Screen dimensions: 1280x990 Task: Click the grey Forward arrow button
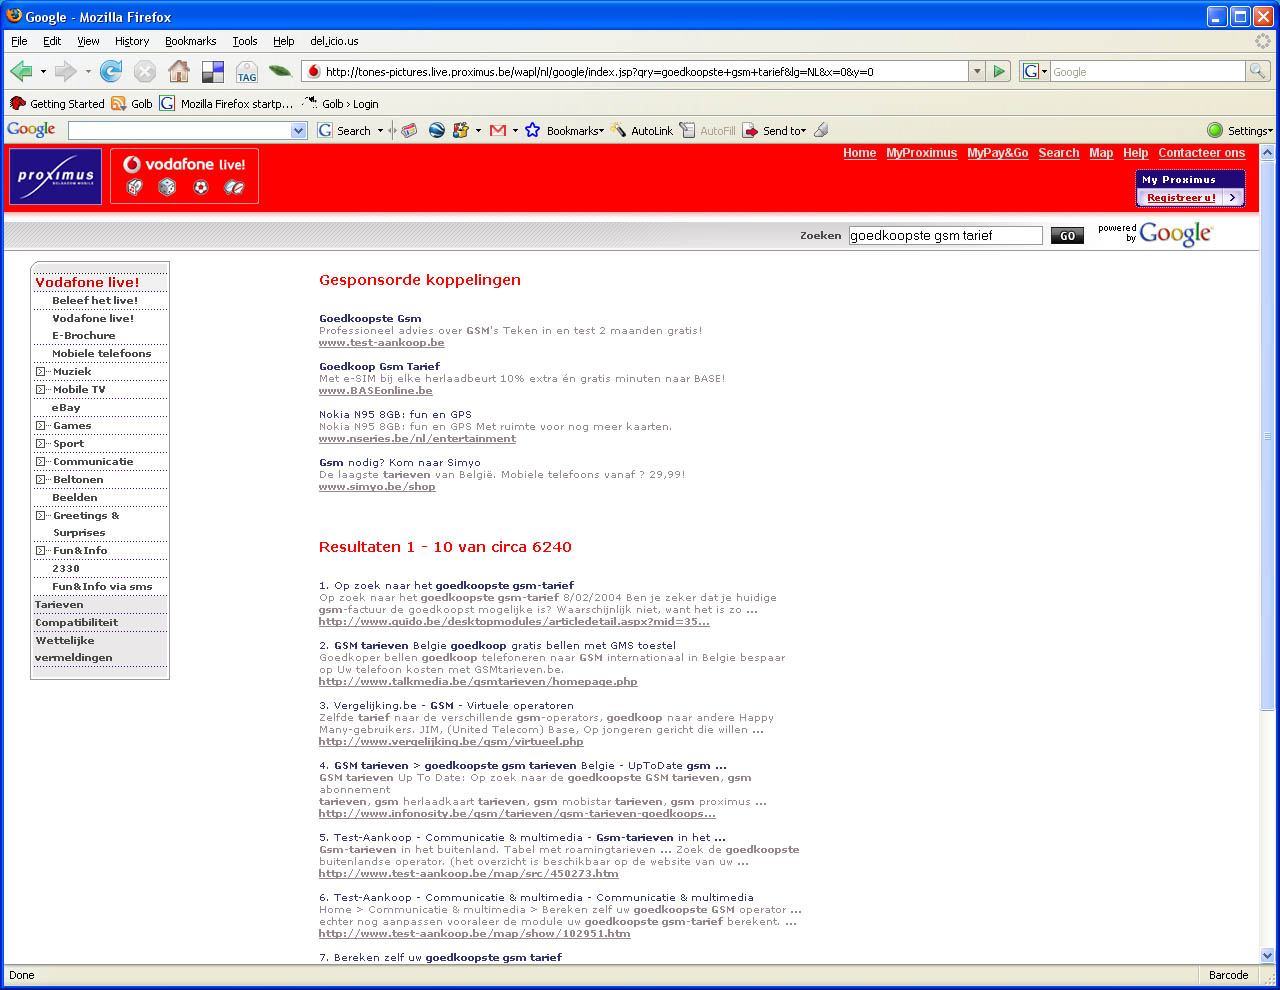point(66,71)
